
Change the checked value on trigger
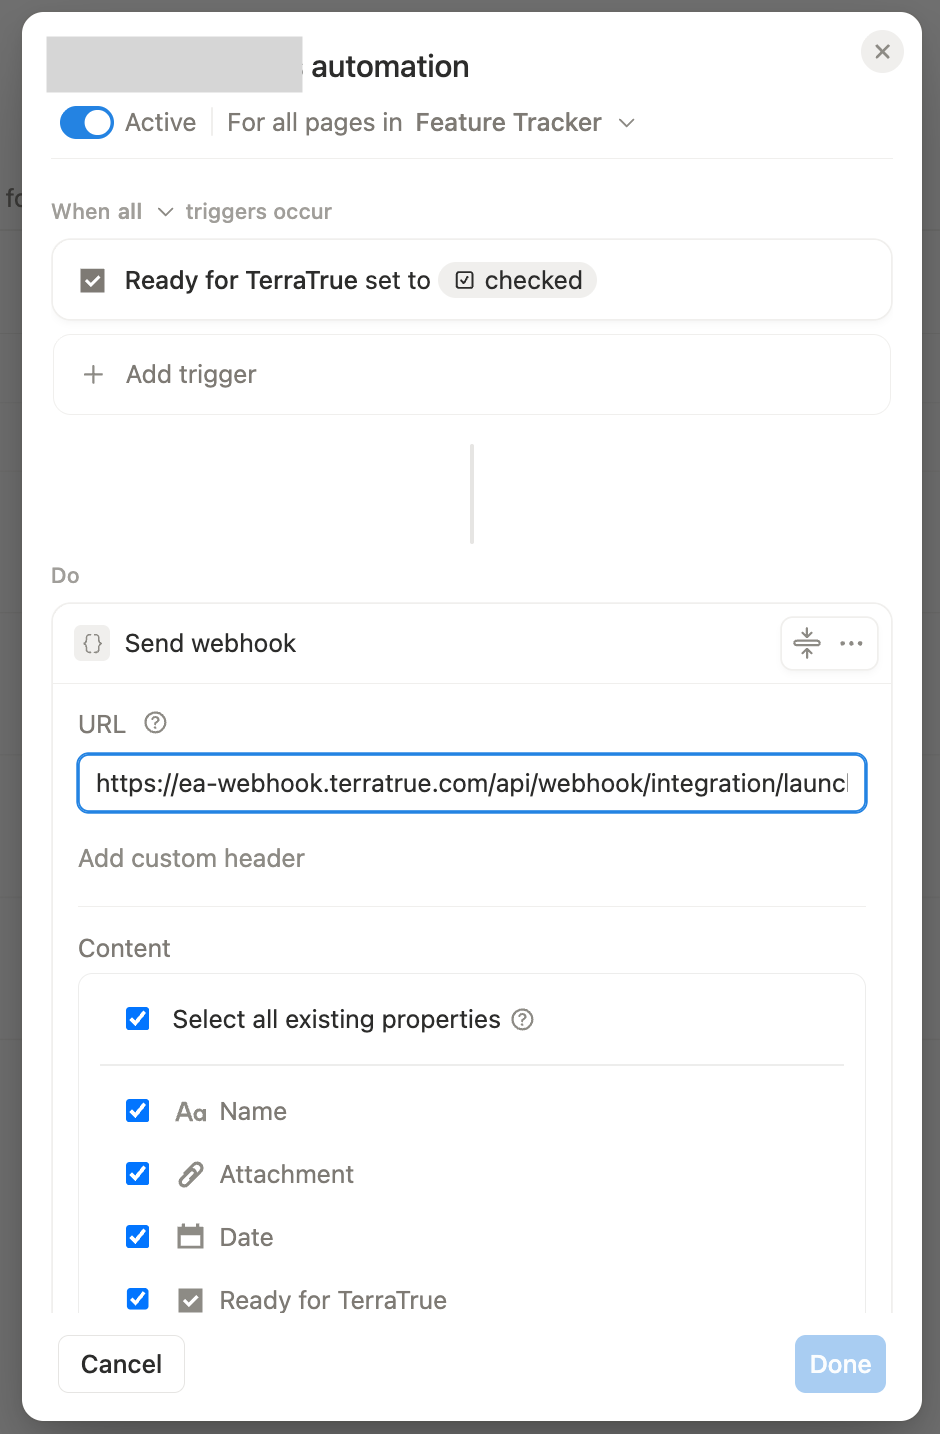click(518, 280)
